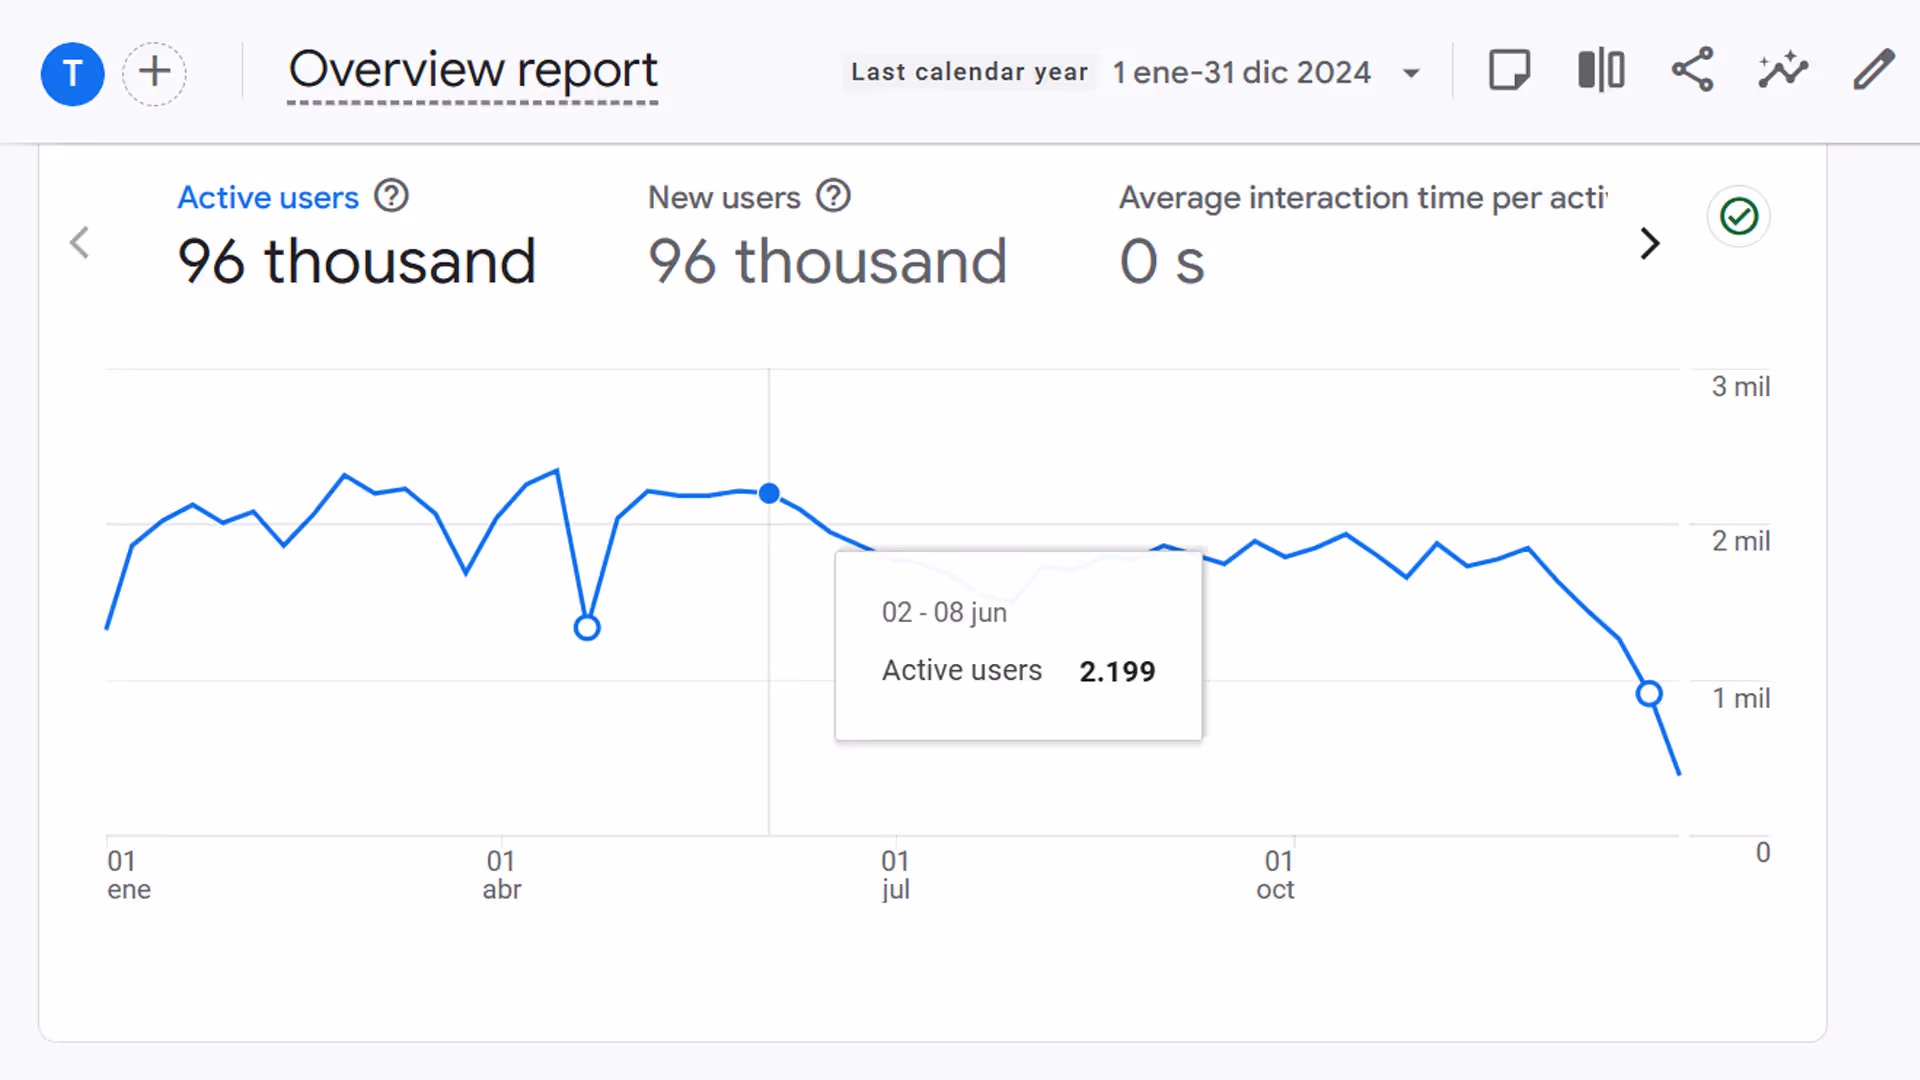This screenshot has width=1920, height=1080.
Task: Open Active users metric details link
Action: coord(268,197)
